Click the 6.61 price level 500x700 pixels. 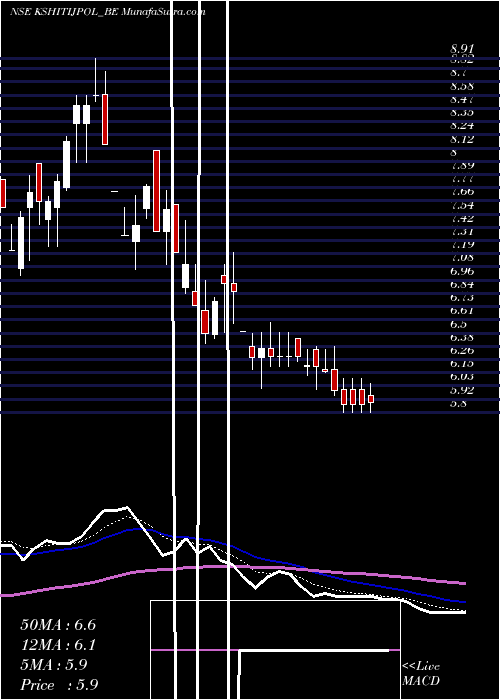[462, 311]
